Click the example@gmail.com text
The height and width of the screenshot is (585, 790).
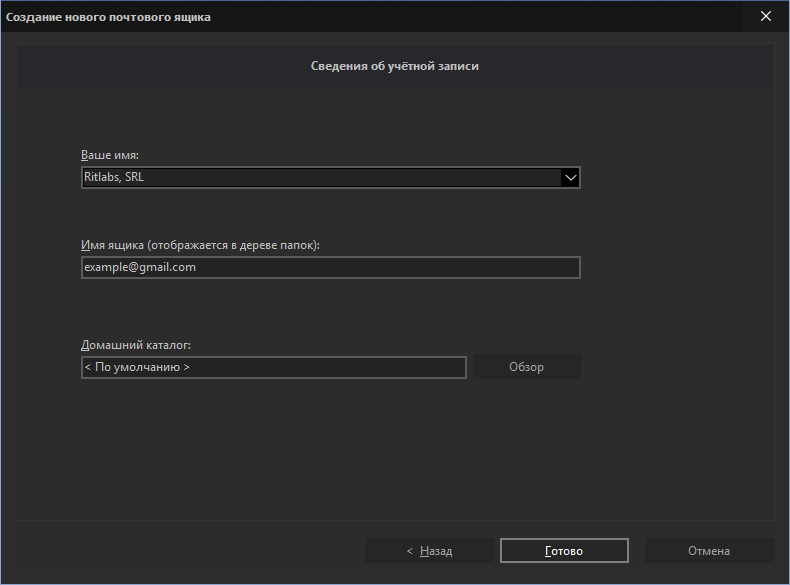pyautogui.click(x=140, y=267)
